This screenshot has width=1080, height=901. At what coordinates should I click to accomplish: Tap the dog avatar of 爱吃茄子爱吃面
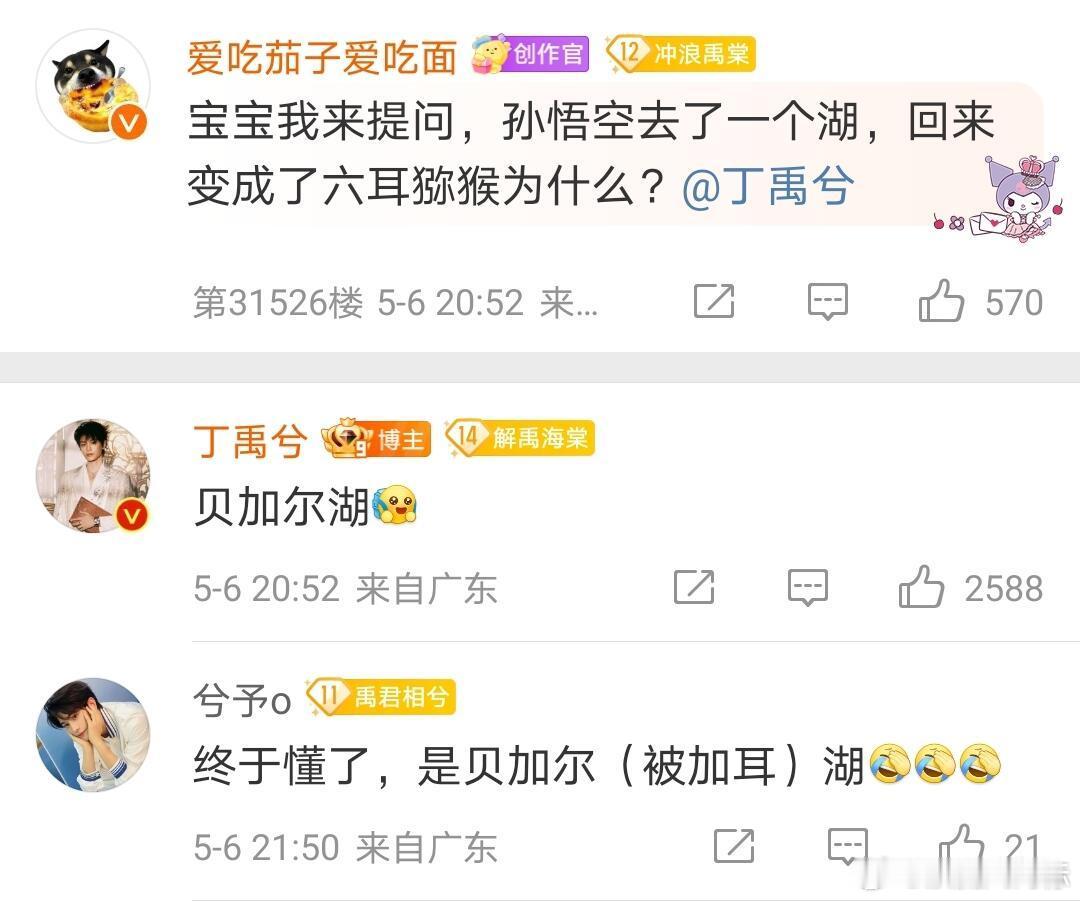point(93,86)
